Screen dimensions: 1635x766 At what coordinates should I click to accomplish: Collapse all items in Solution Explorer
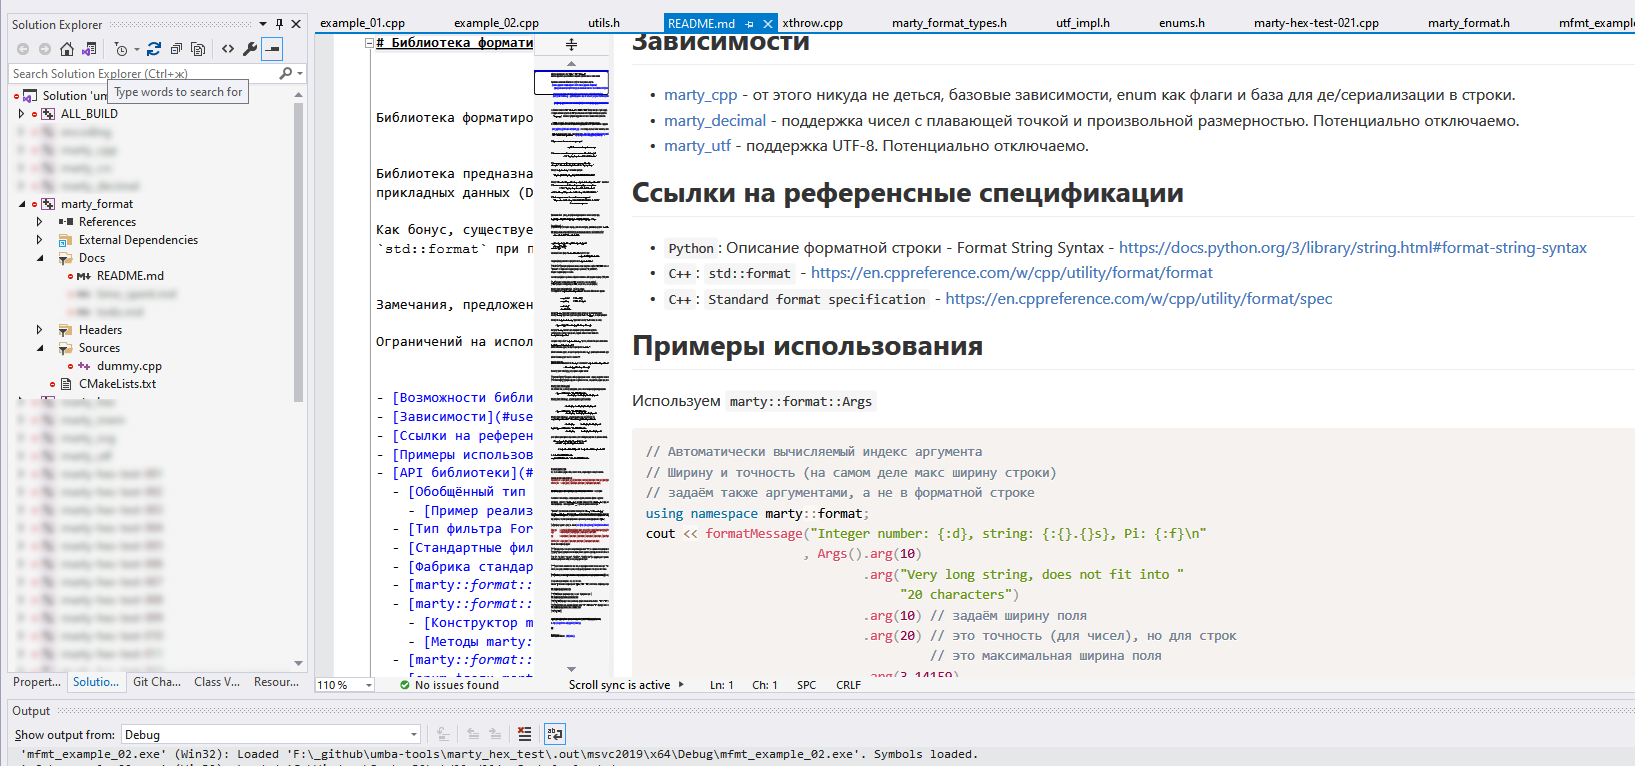(176, 48)
